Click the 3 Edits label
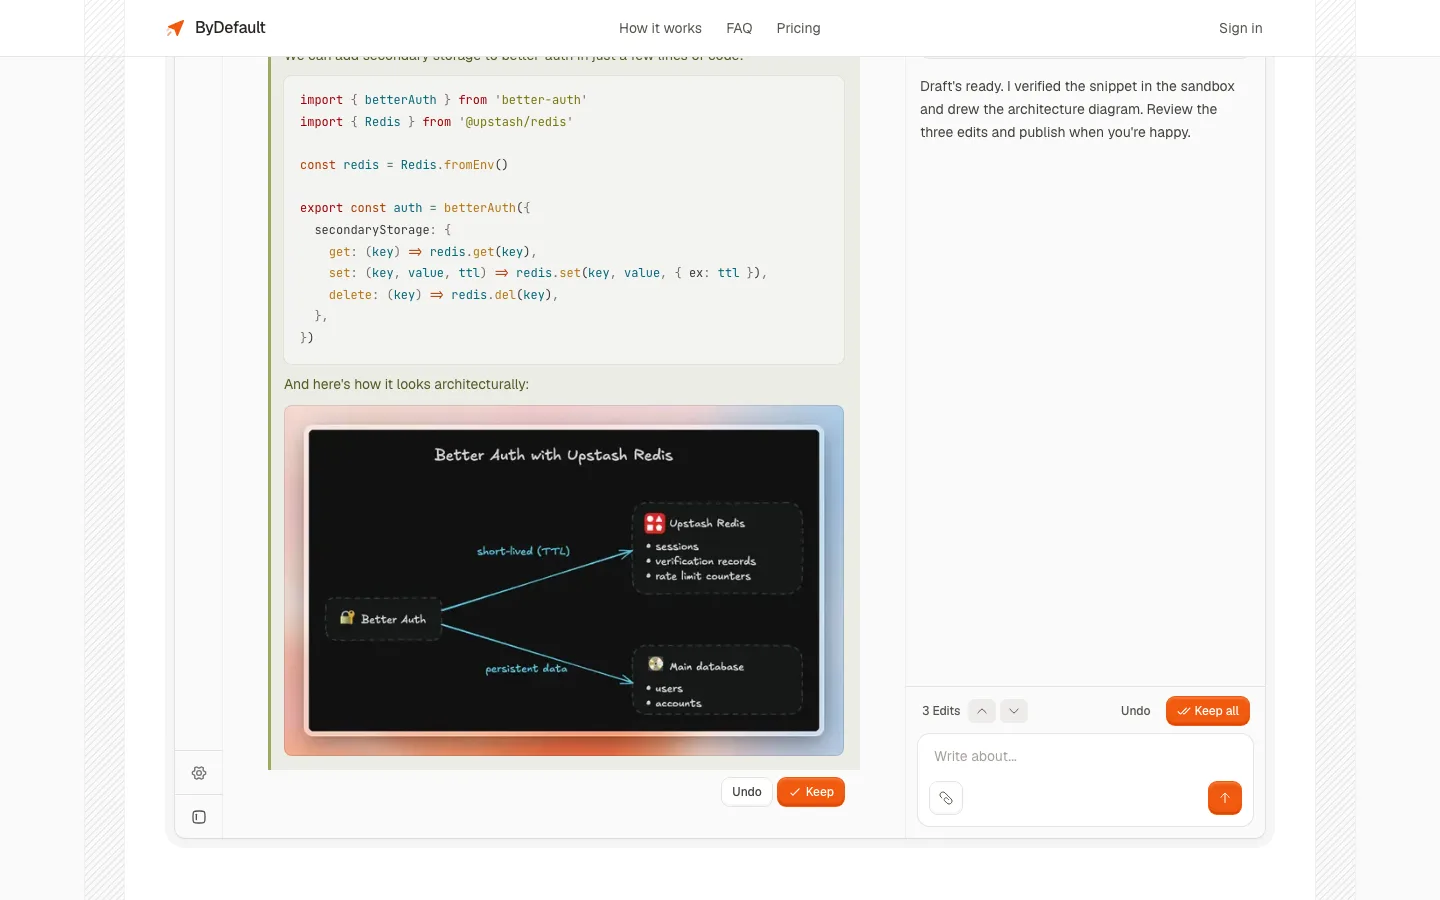Image resolution: width=1440 pixels, height=900 pixels. tap(941, 711)
